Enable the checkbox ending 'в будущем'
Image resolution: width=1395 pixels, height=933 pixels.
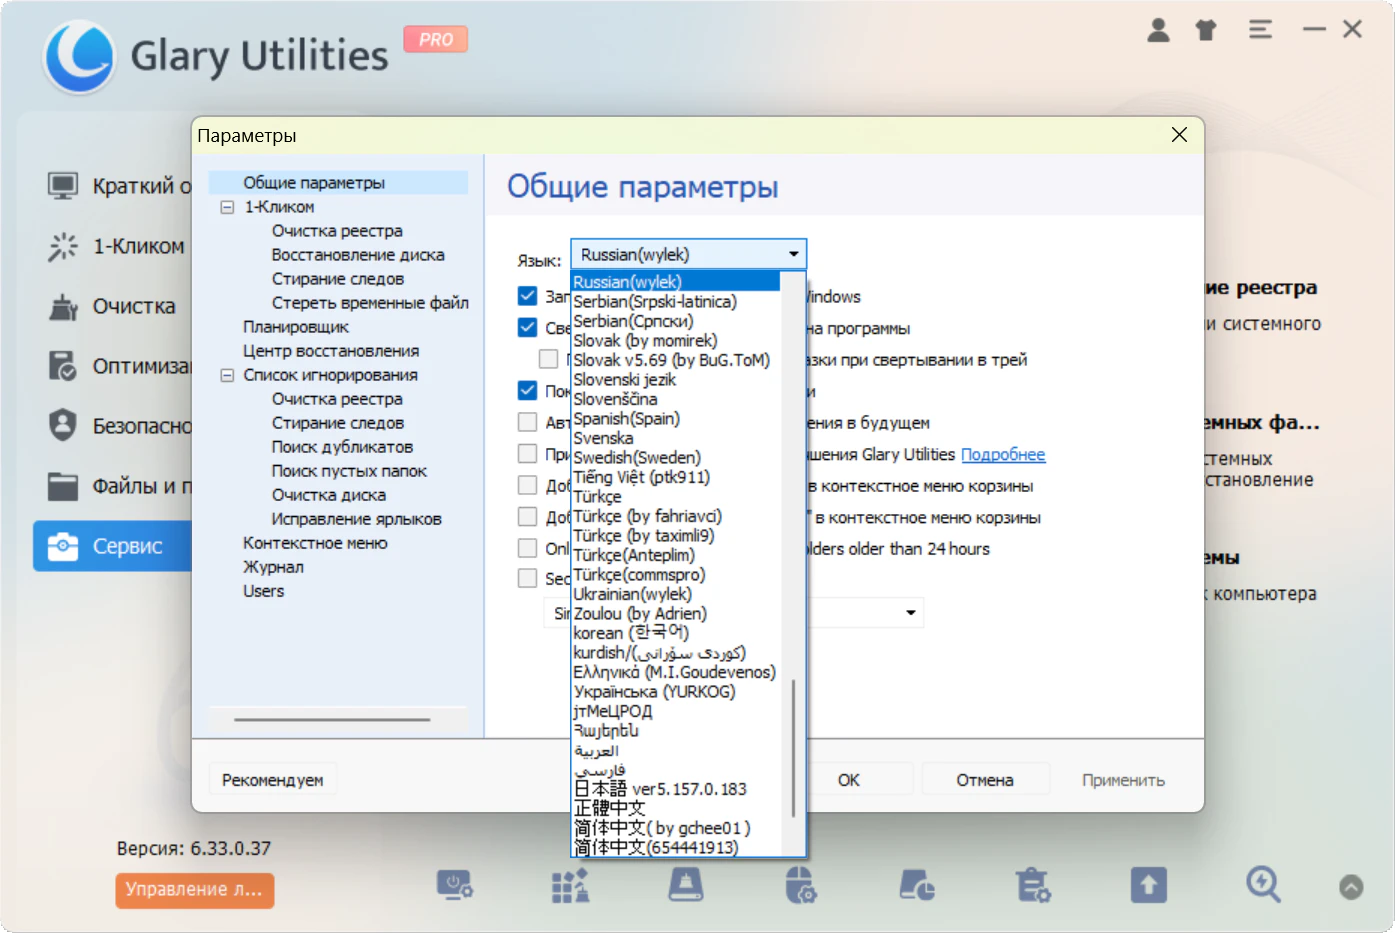tap(527, 422)
